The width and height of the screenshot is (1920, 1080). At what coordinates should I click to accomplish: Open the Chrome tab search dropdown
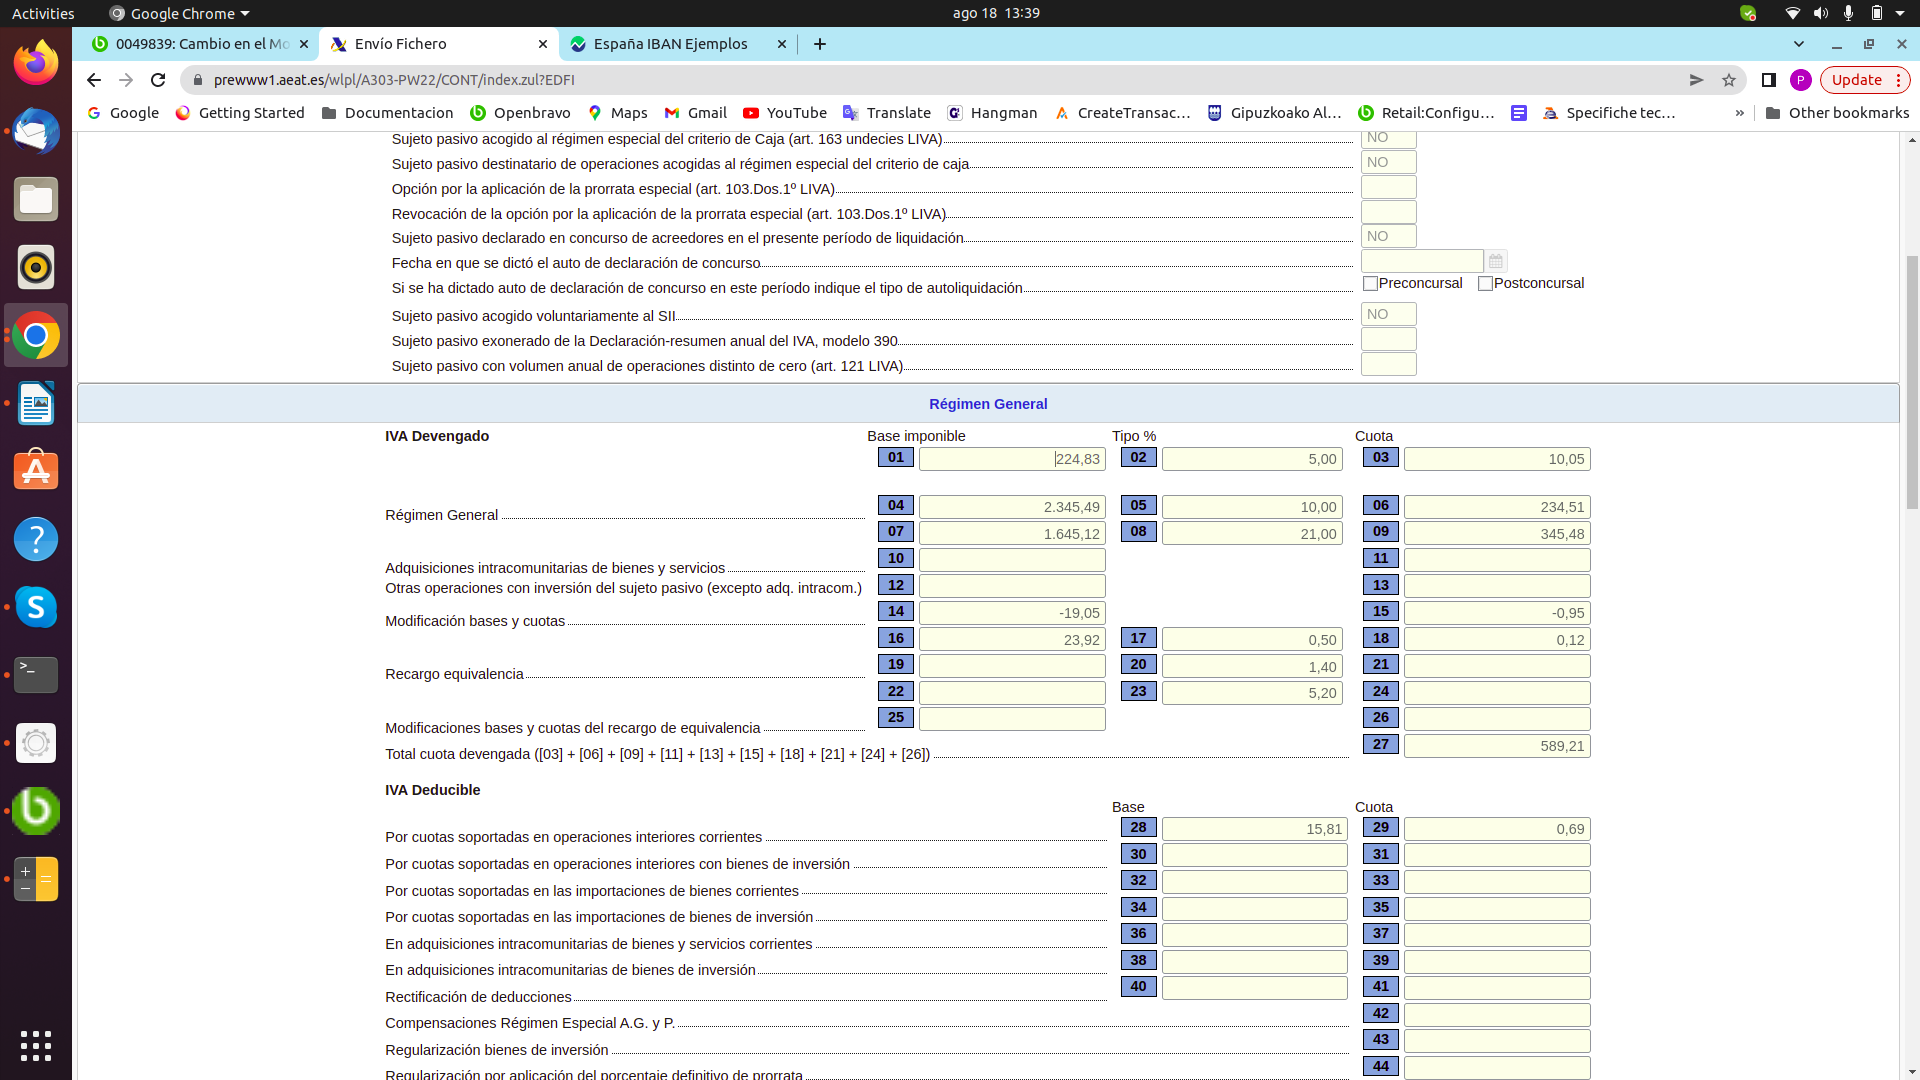tap(1798, 44)
